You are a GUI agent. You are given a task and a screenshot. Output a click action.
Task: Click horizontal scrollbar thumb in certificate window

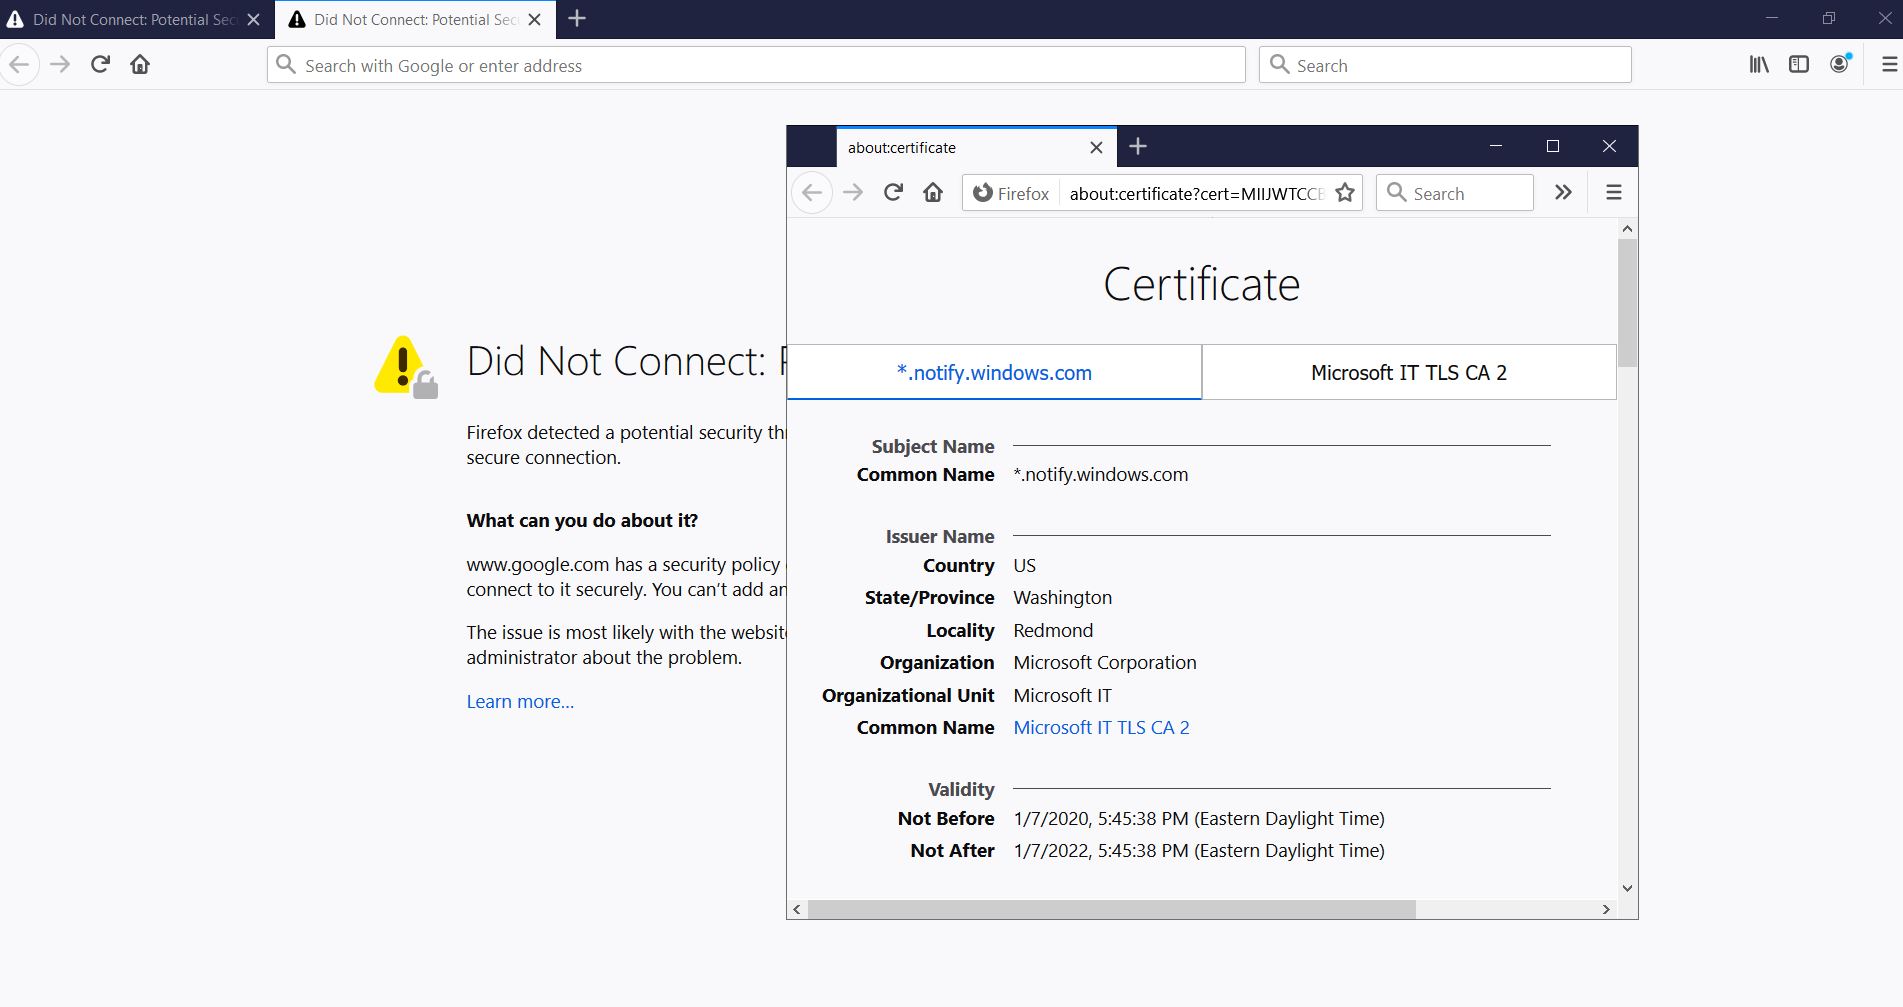[x=1112, y=909]
